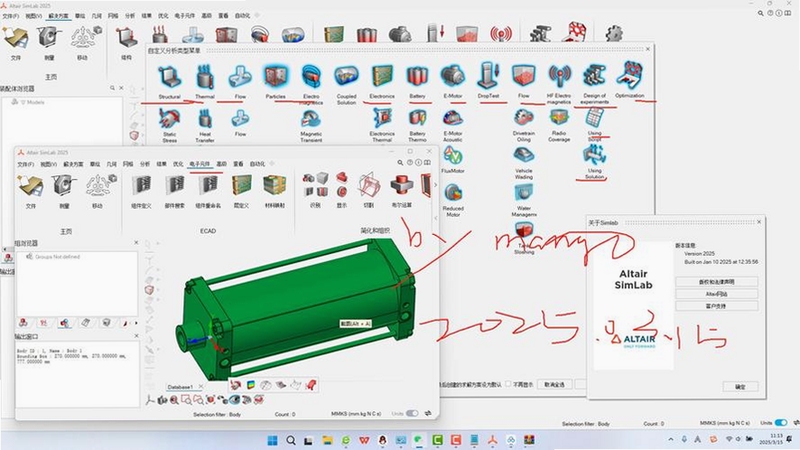Viewport: 800px width, 450px height.
Task: Select the Optimization icon
Action: click(x=630, y=76)
